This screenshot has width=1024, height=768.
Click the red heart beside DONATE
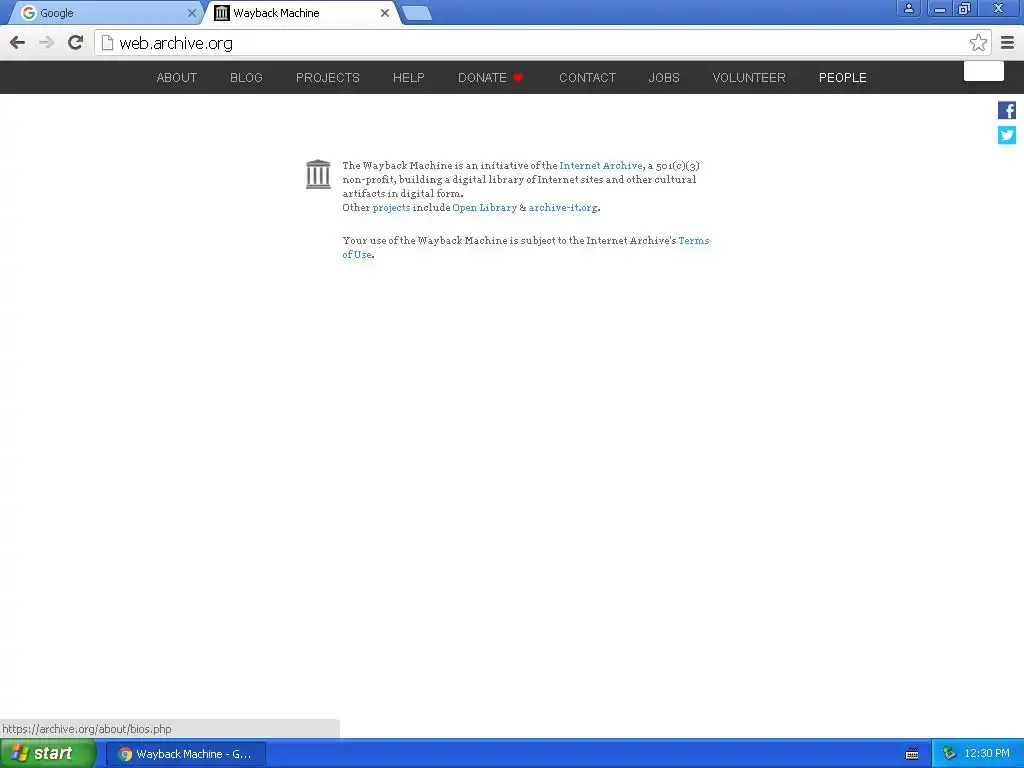(518, 78)
